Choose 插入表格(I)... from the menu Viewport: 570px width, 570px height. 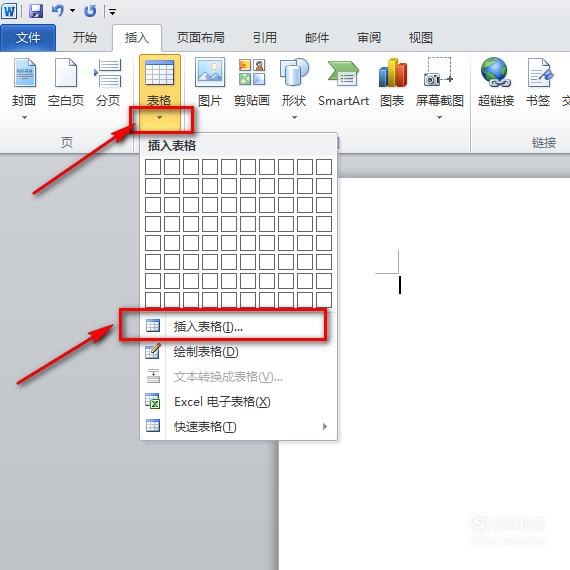[x=239, y=326]
